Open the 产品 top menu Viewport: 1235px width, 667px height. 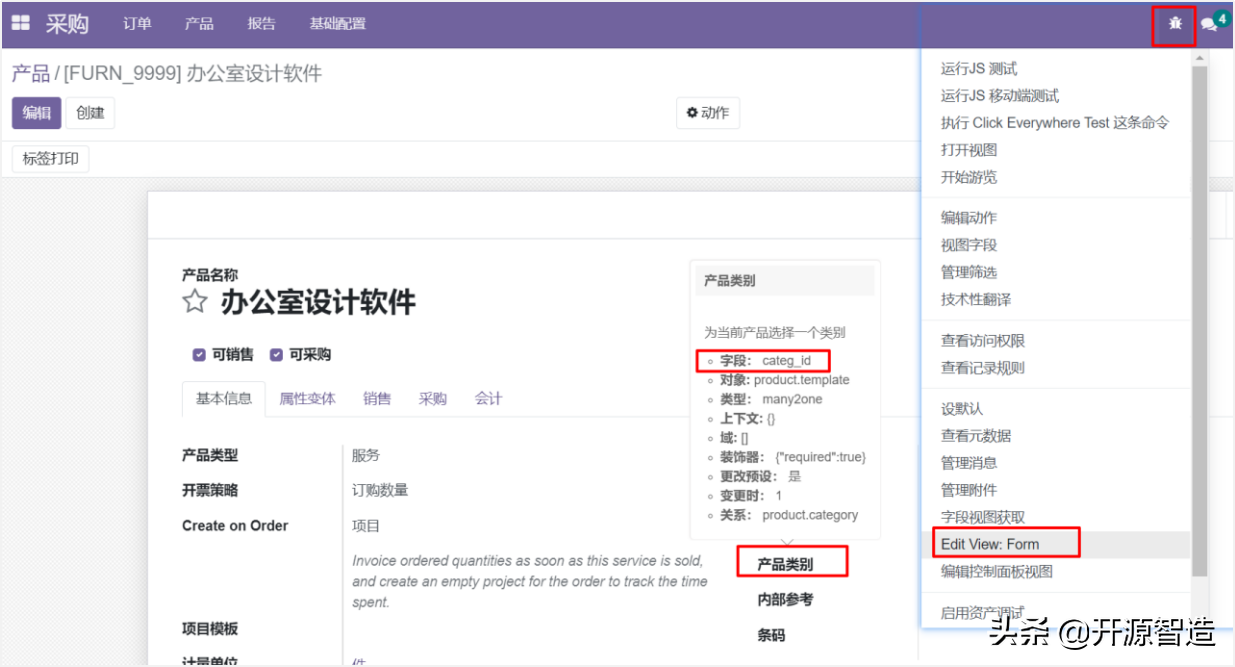coord(199,24)
